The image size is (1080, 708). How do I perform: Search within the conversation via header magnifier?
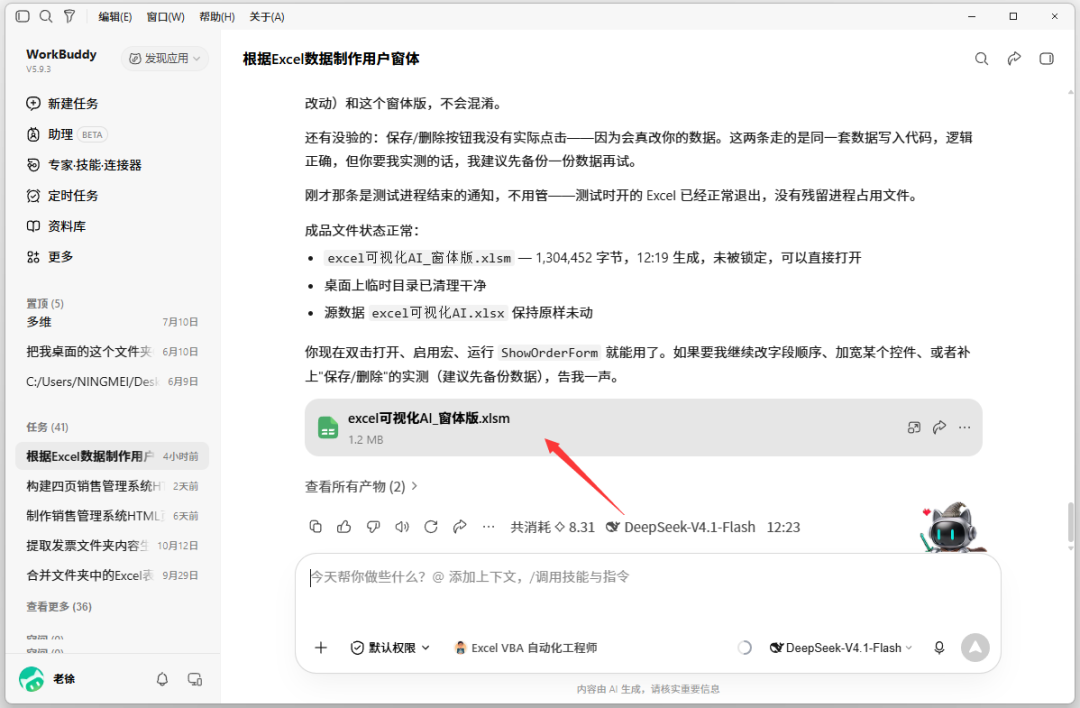click(982, 59)
